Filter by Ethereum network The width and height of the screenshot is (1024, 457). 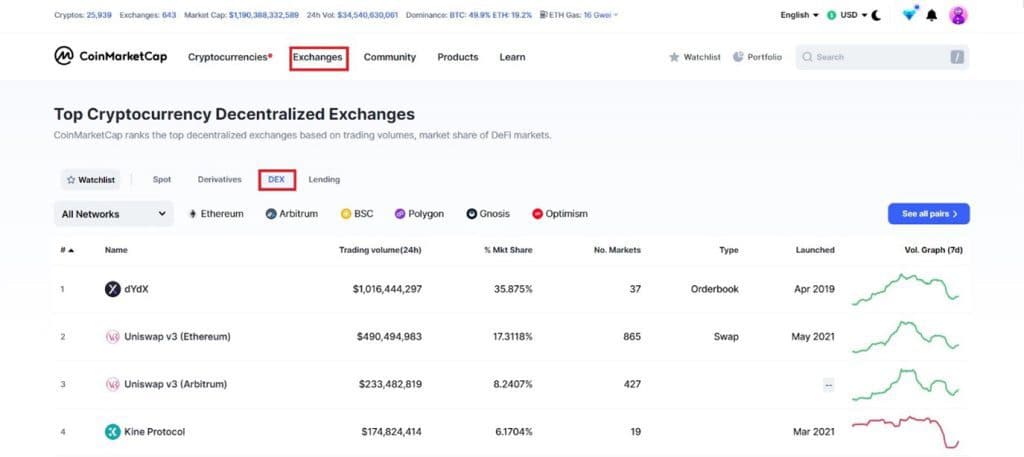[x=216, y=213]
